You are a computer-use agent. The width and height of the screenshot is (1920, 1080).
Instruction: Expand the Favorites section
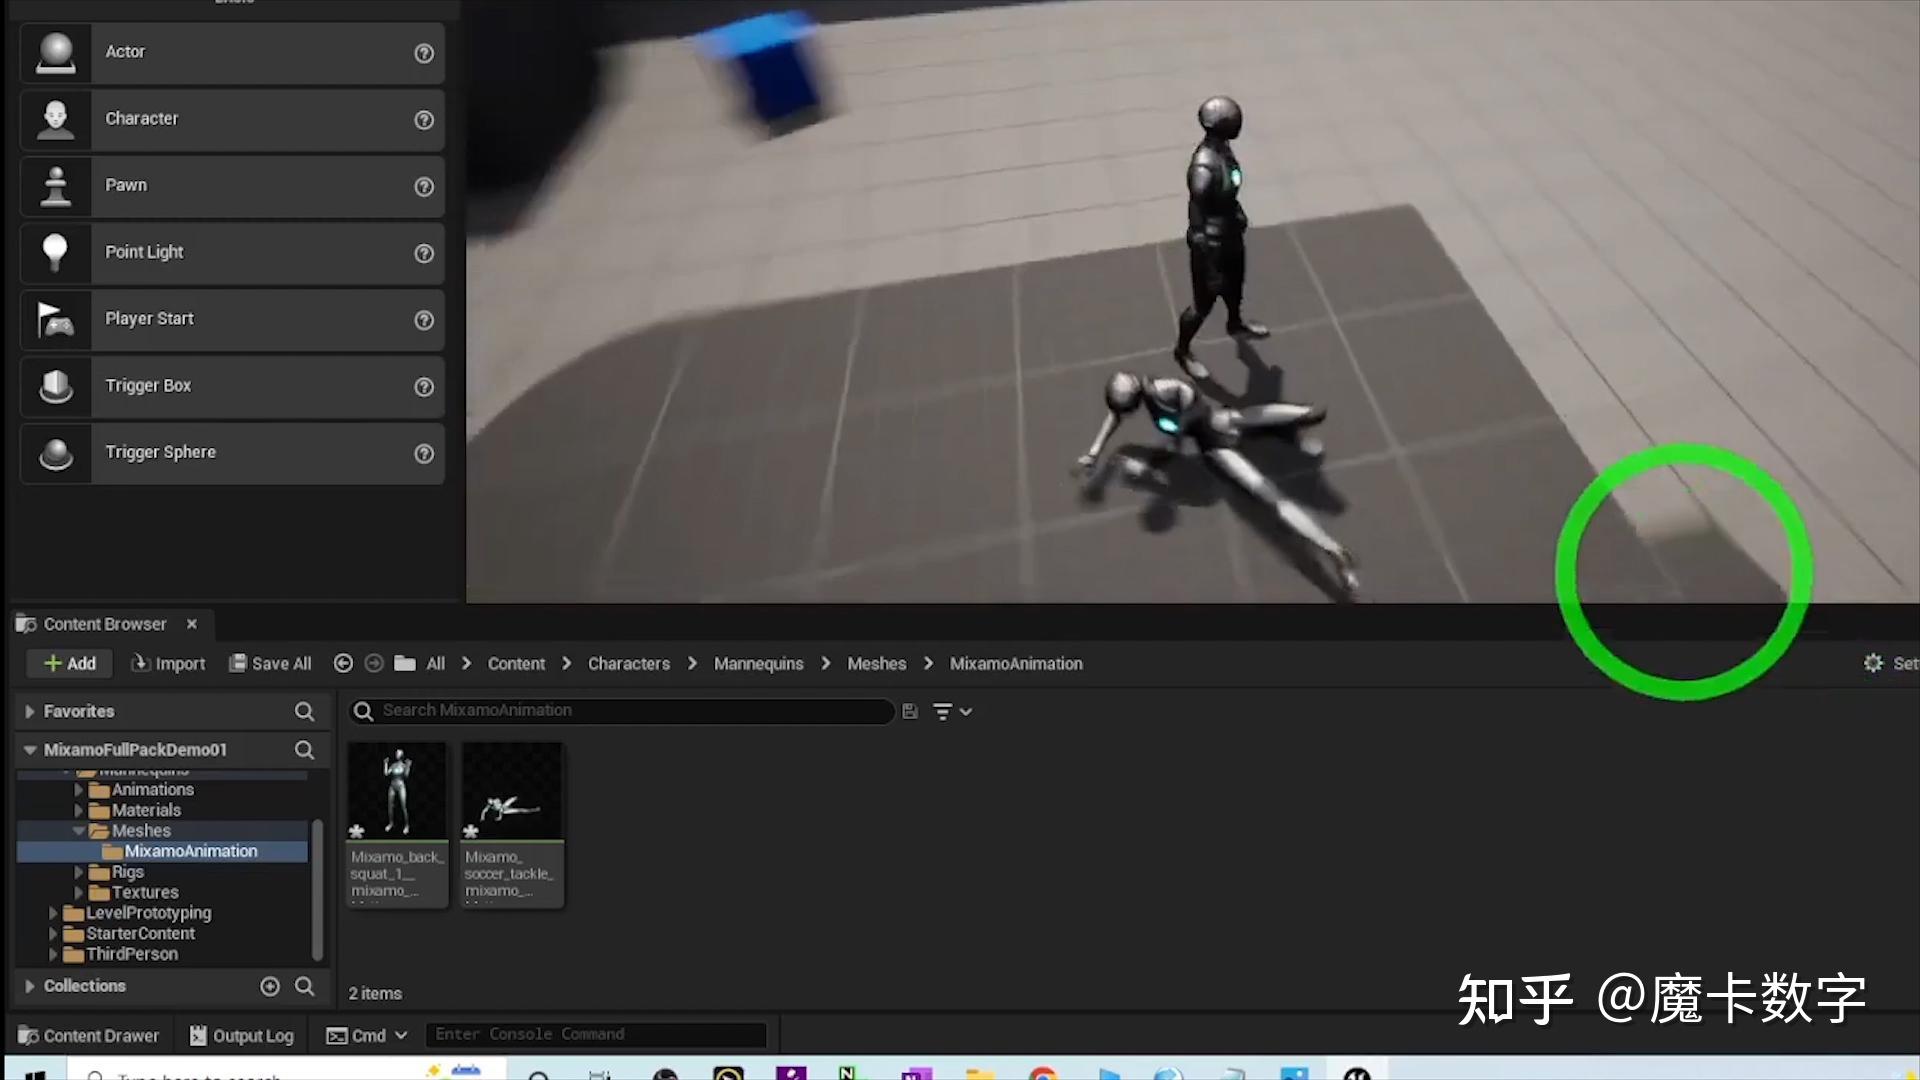29,711
